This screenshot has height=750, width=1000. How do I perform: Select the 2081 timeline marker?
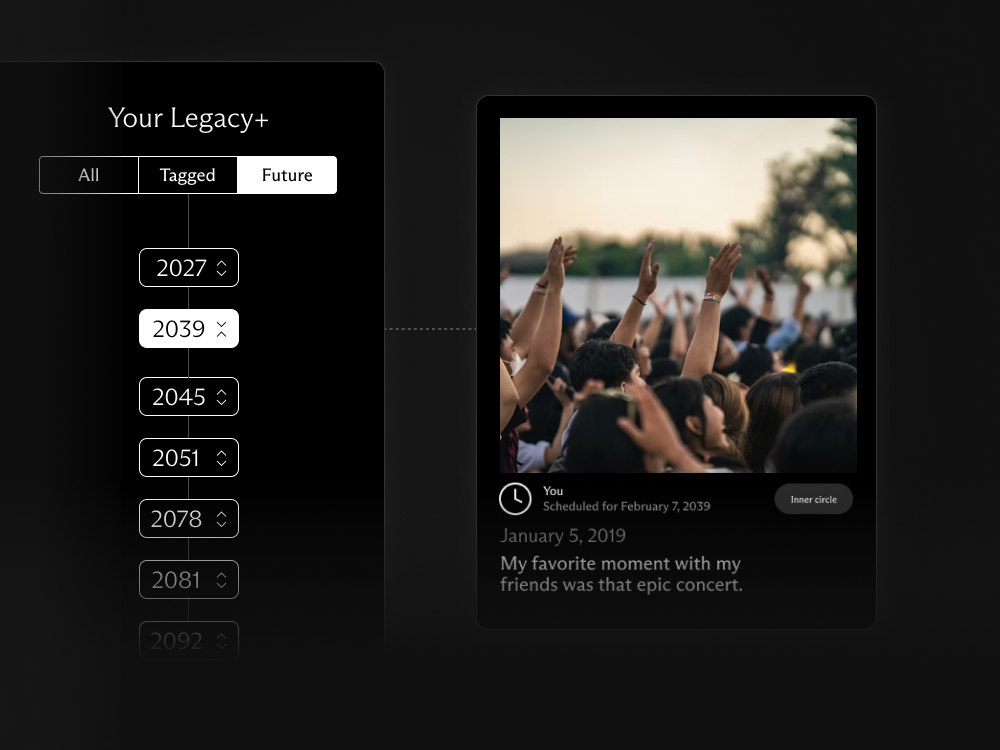(x=189, y=579)
